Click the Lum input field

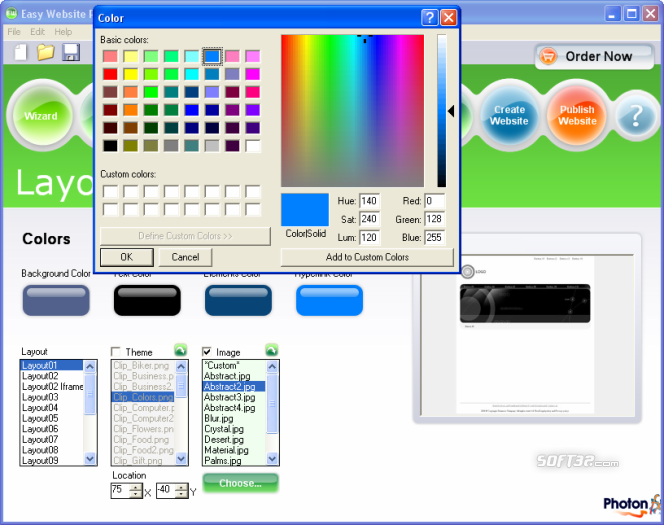pyautogui.click(x=370, y=238)
